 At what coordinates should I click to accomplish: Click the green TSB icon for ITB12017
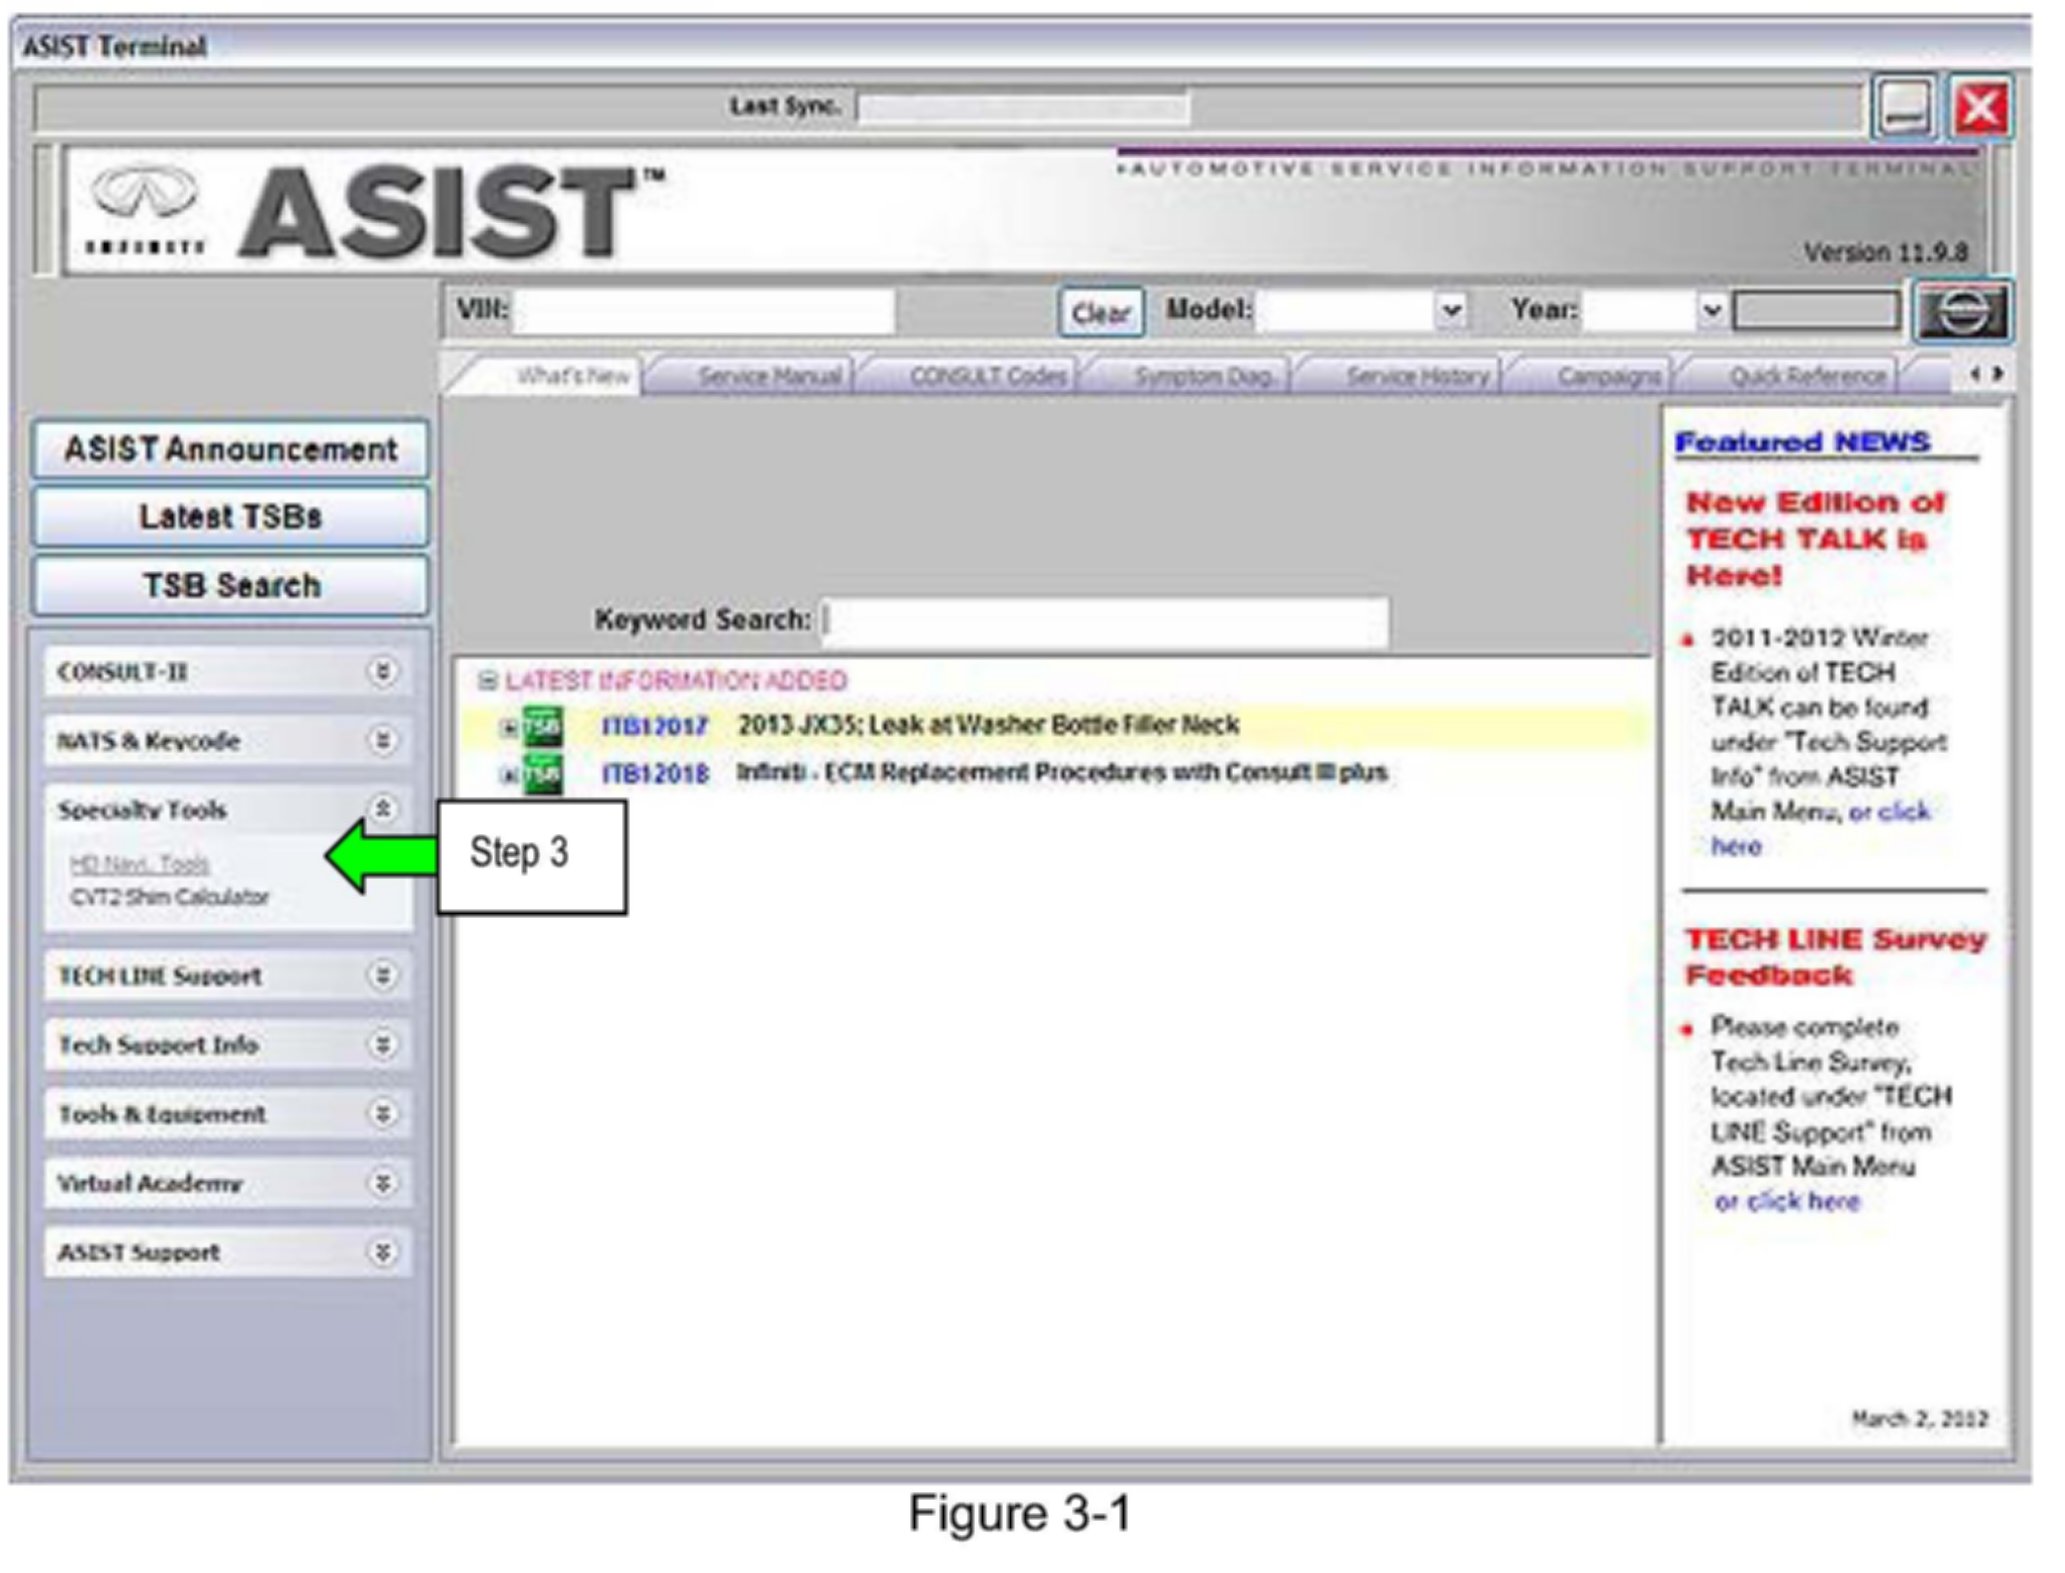(x=542, y=727)
